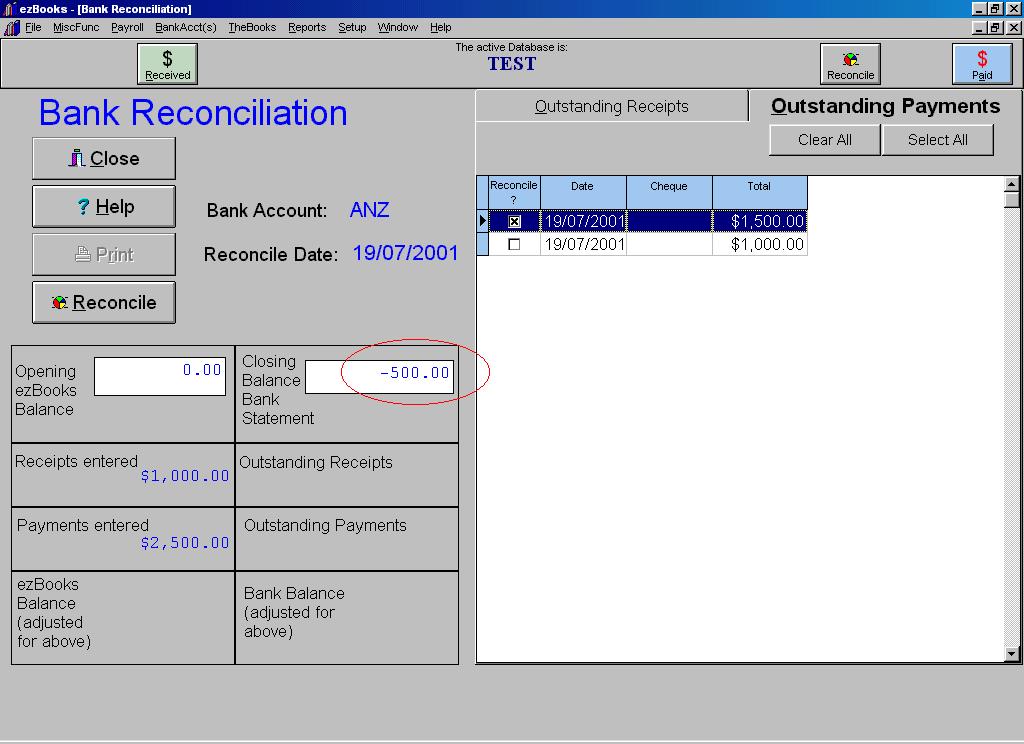Image resolution: width=1024 pixels, height=744 pixels.
Task: Click the row selector arrow of the first payment
Action: tap(483, 221)
